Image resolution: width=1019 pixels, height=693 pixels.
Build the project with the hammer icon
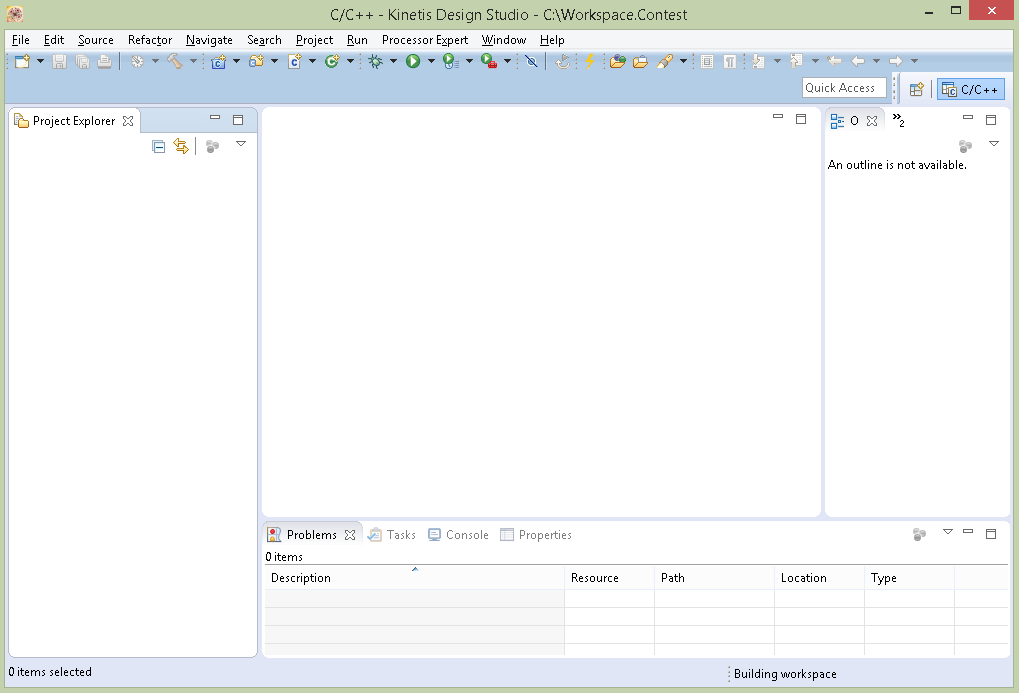(x=176, y=61)
